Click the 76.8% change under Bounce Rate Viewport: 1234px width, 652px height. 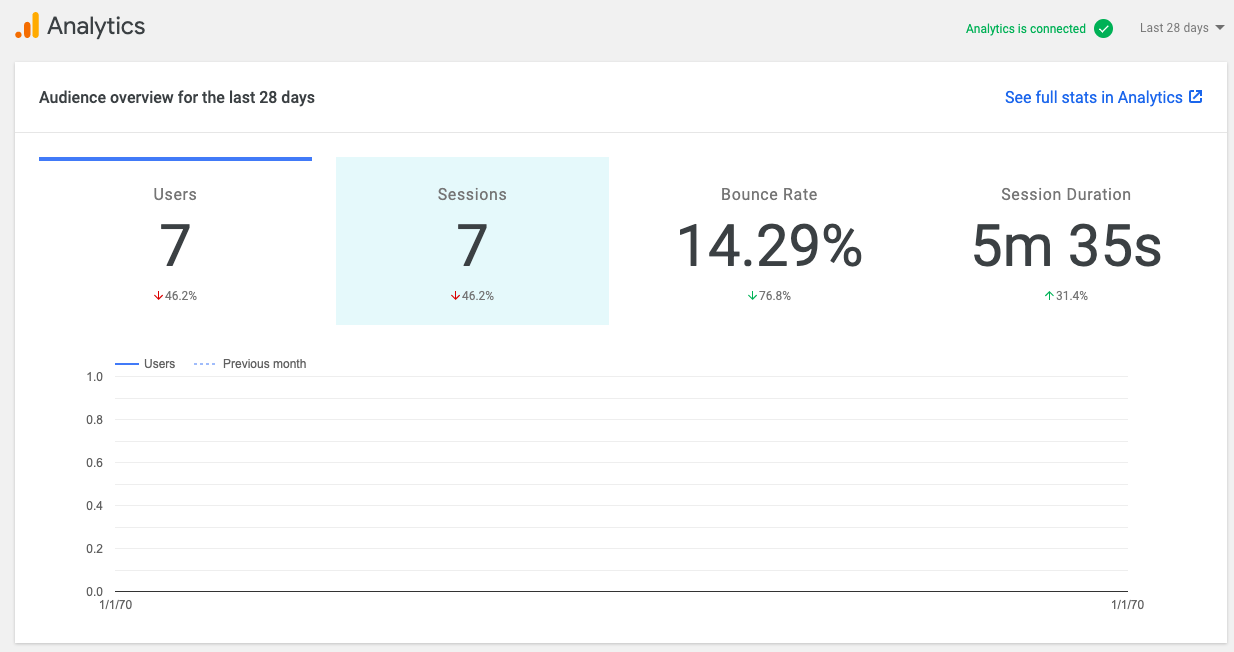point(775,296)
